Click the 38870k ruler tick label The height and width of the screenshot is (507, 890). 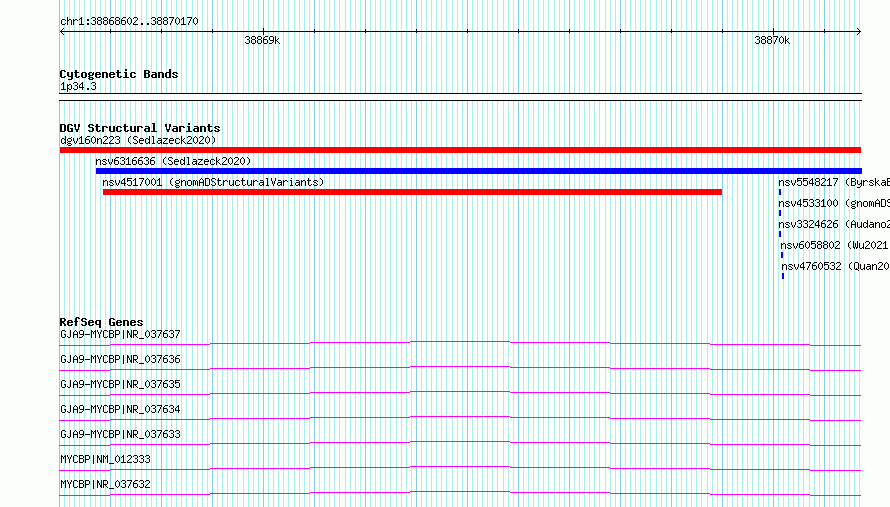click(772, 40)
